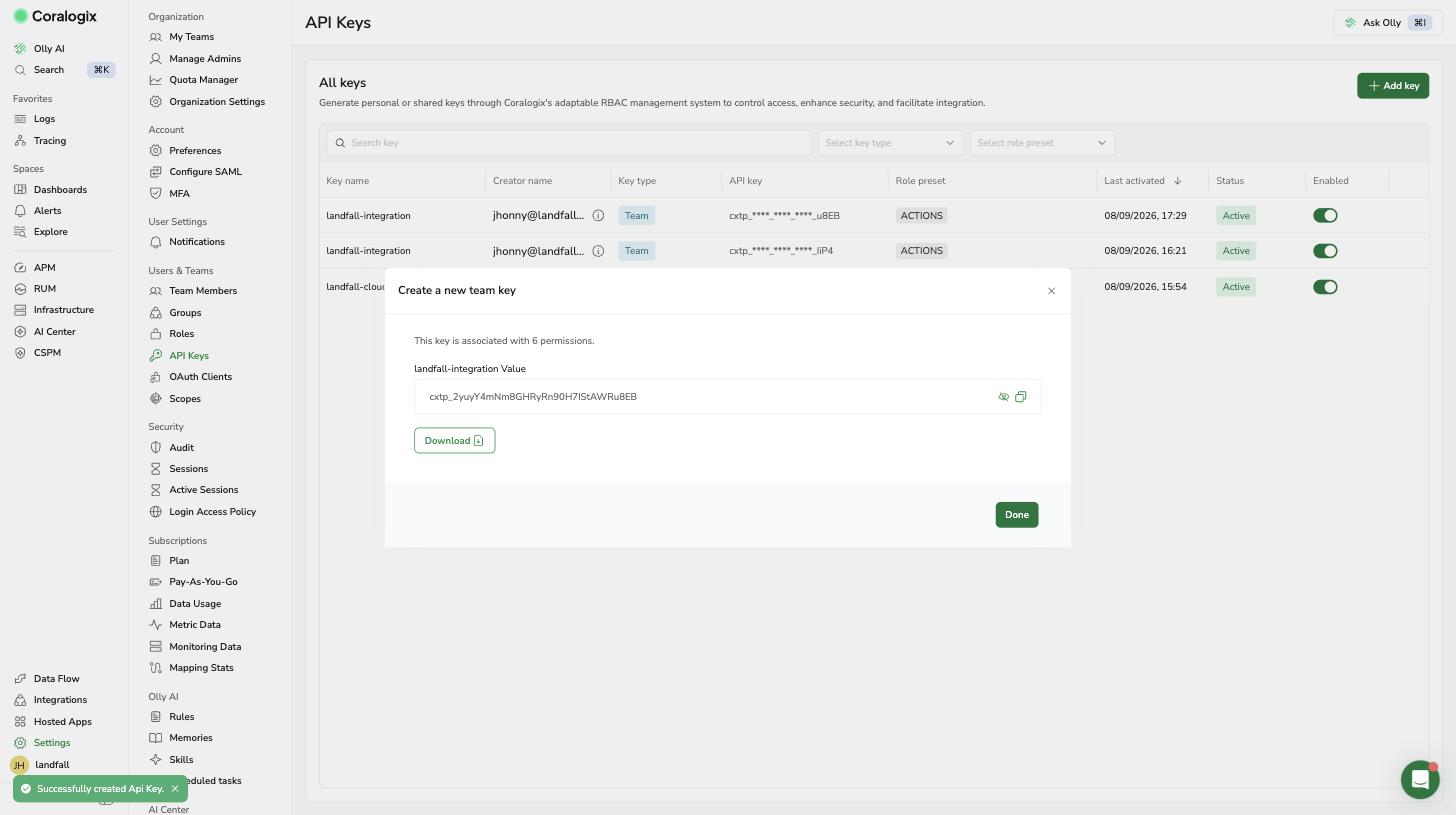Open the Select key type dropdown
Image resolution: width=1456 pixels, height=815 pixels.
pos(890,143)
